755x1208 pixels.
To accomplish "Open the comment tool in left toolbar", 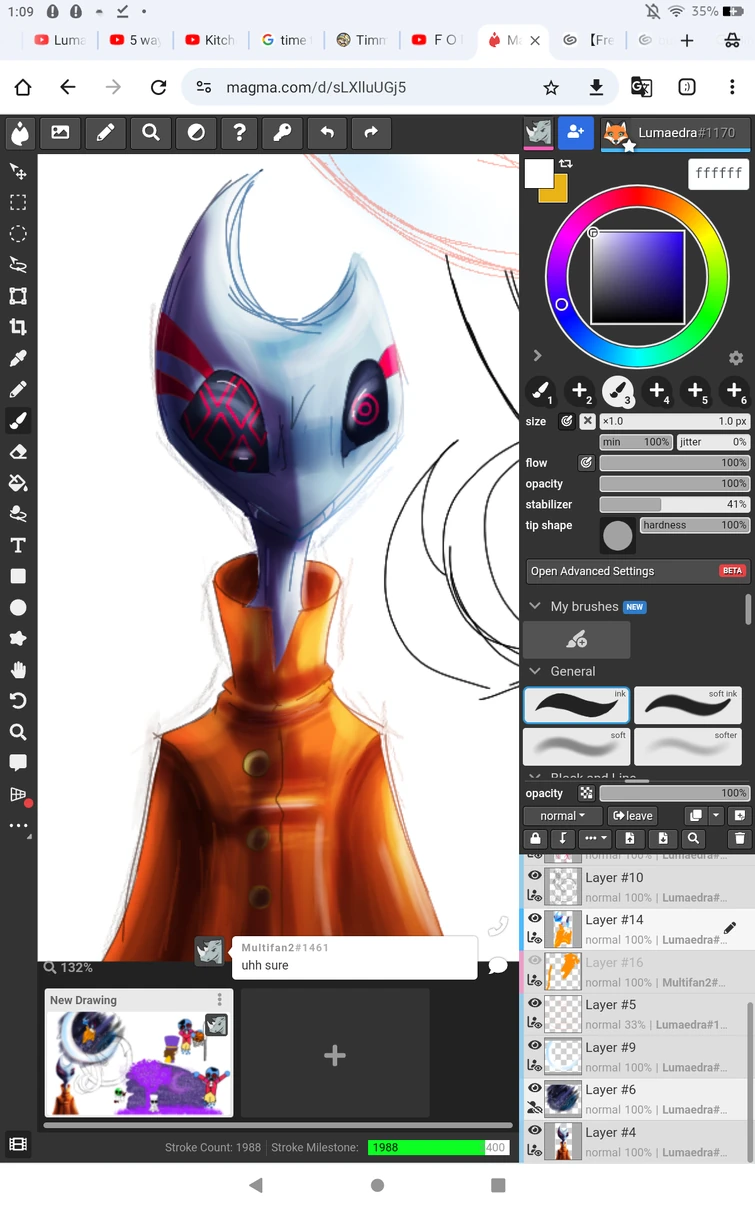I will coord(18,763).
